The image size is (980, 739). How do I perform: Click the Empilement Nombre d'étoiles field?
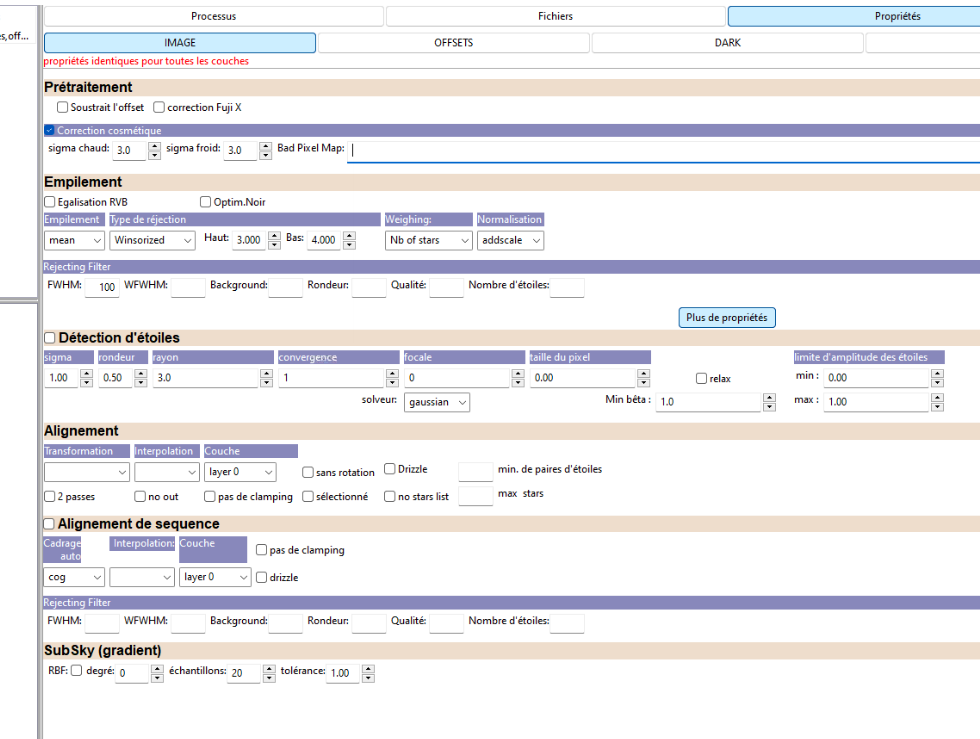tap(567, 288)
